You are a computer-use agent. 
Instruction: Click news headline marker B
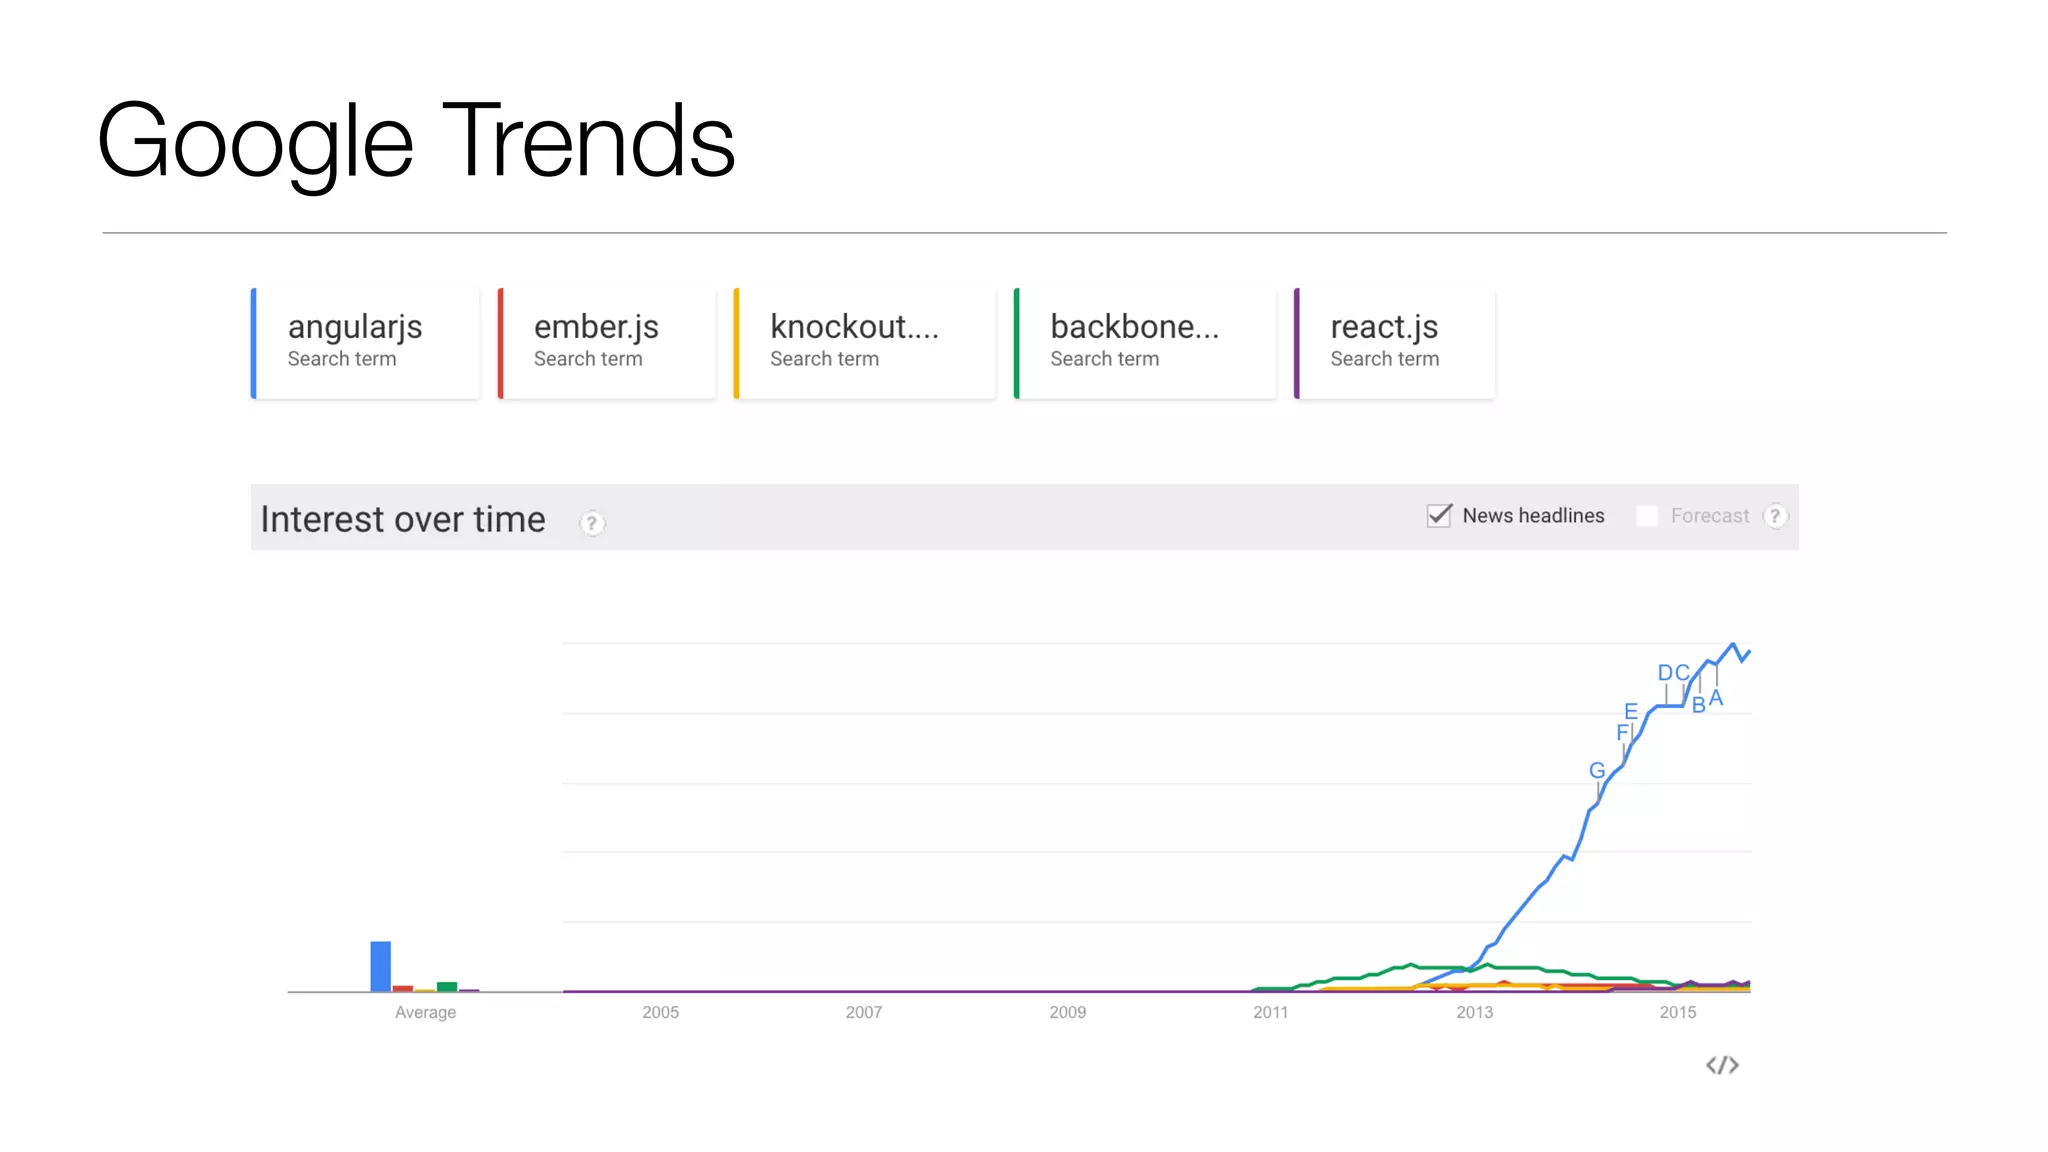click(x=1698, y=705)
